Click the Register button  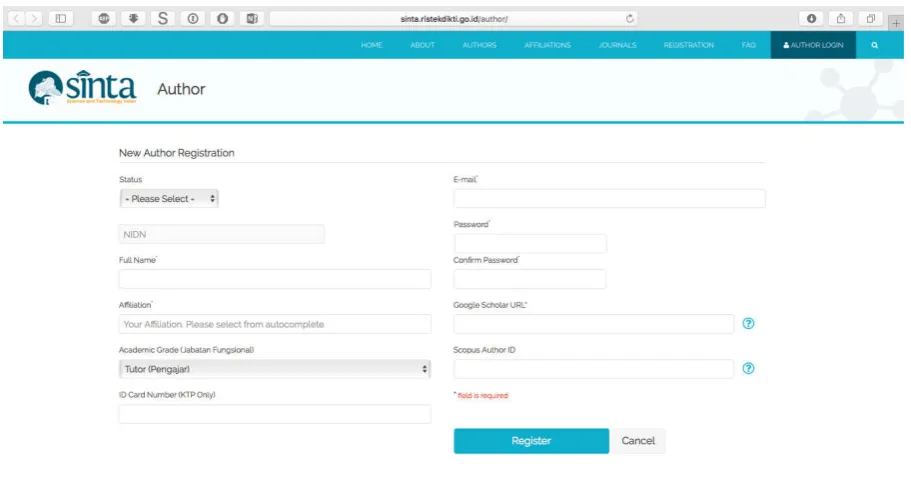pos(531,441)
